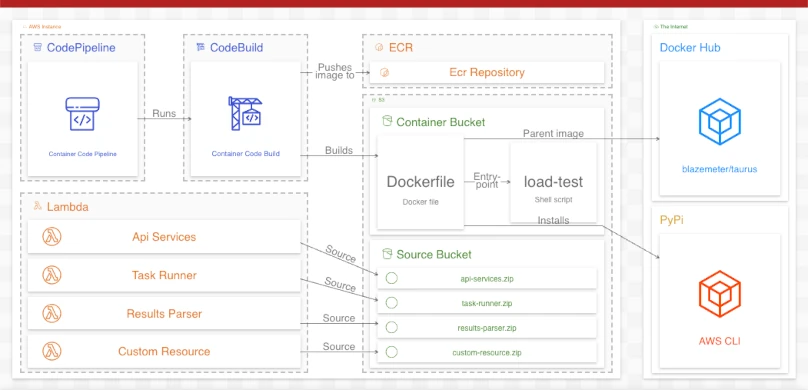The image size is (808, 390).
Task: Open the Dockerfile box
Action: pyautogui.click(x=420, y=182)
